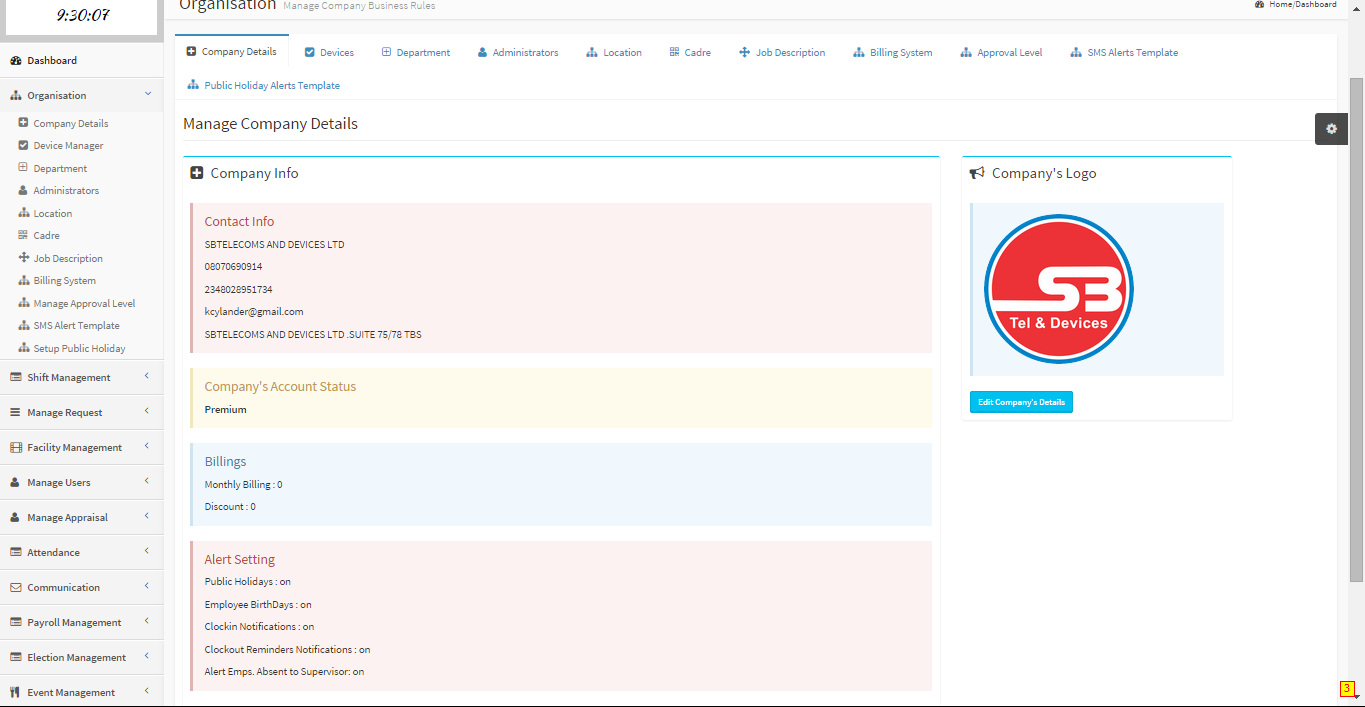1365x707 pixels.
Task: Click the Dashboard icon in sidebar
Action: pyautogui.click(x=16, y=61)
